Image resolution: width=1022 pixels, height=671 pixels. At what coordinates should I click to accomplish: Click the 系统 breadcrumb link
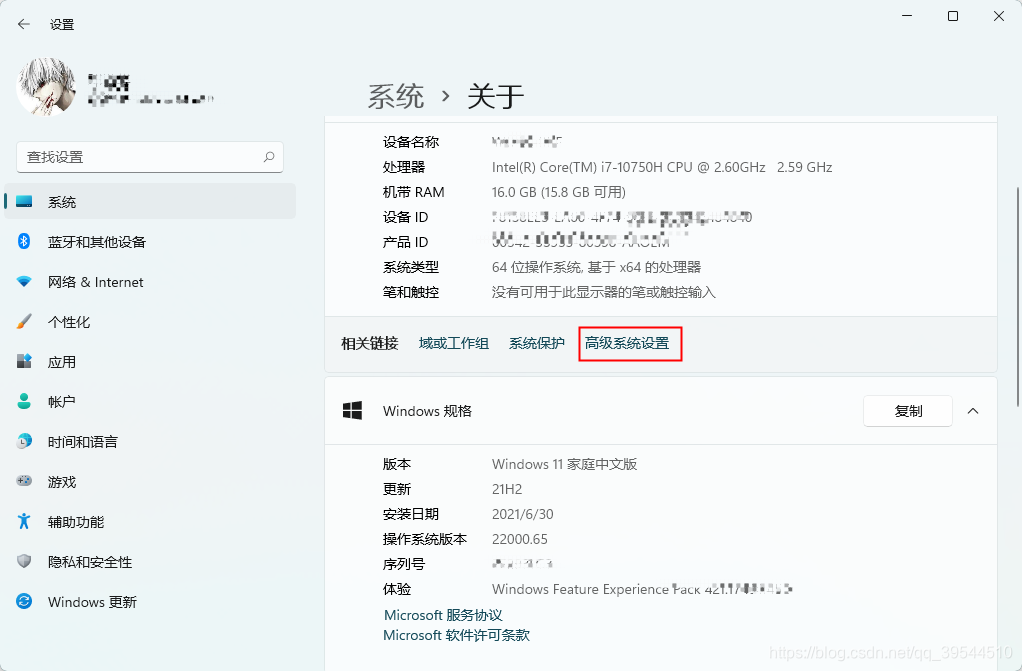pyautogui.click(x=396, y=97)
